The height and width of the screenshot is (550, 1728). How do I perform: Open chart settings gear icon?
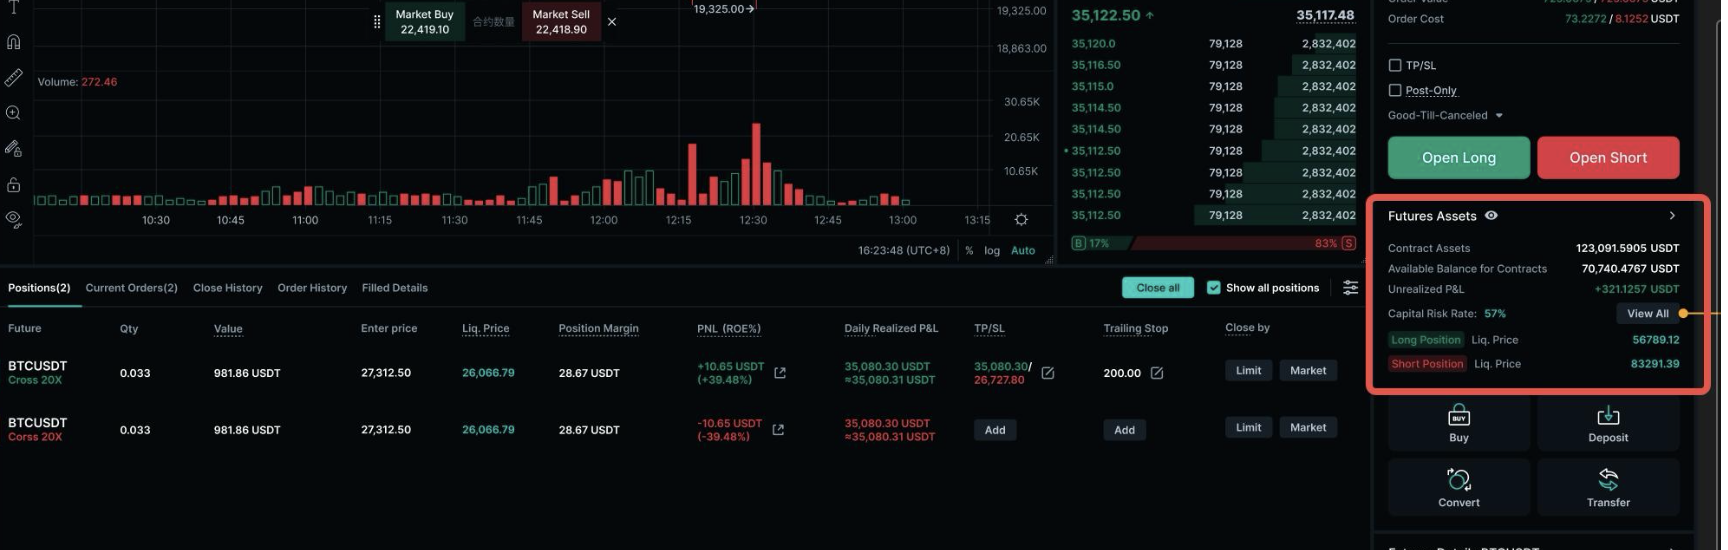point(1021,220)
